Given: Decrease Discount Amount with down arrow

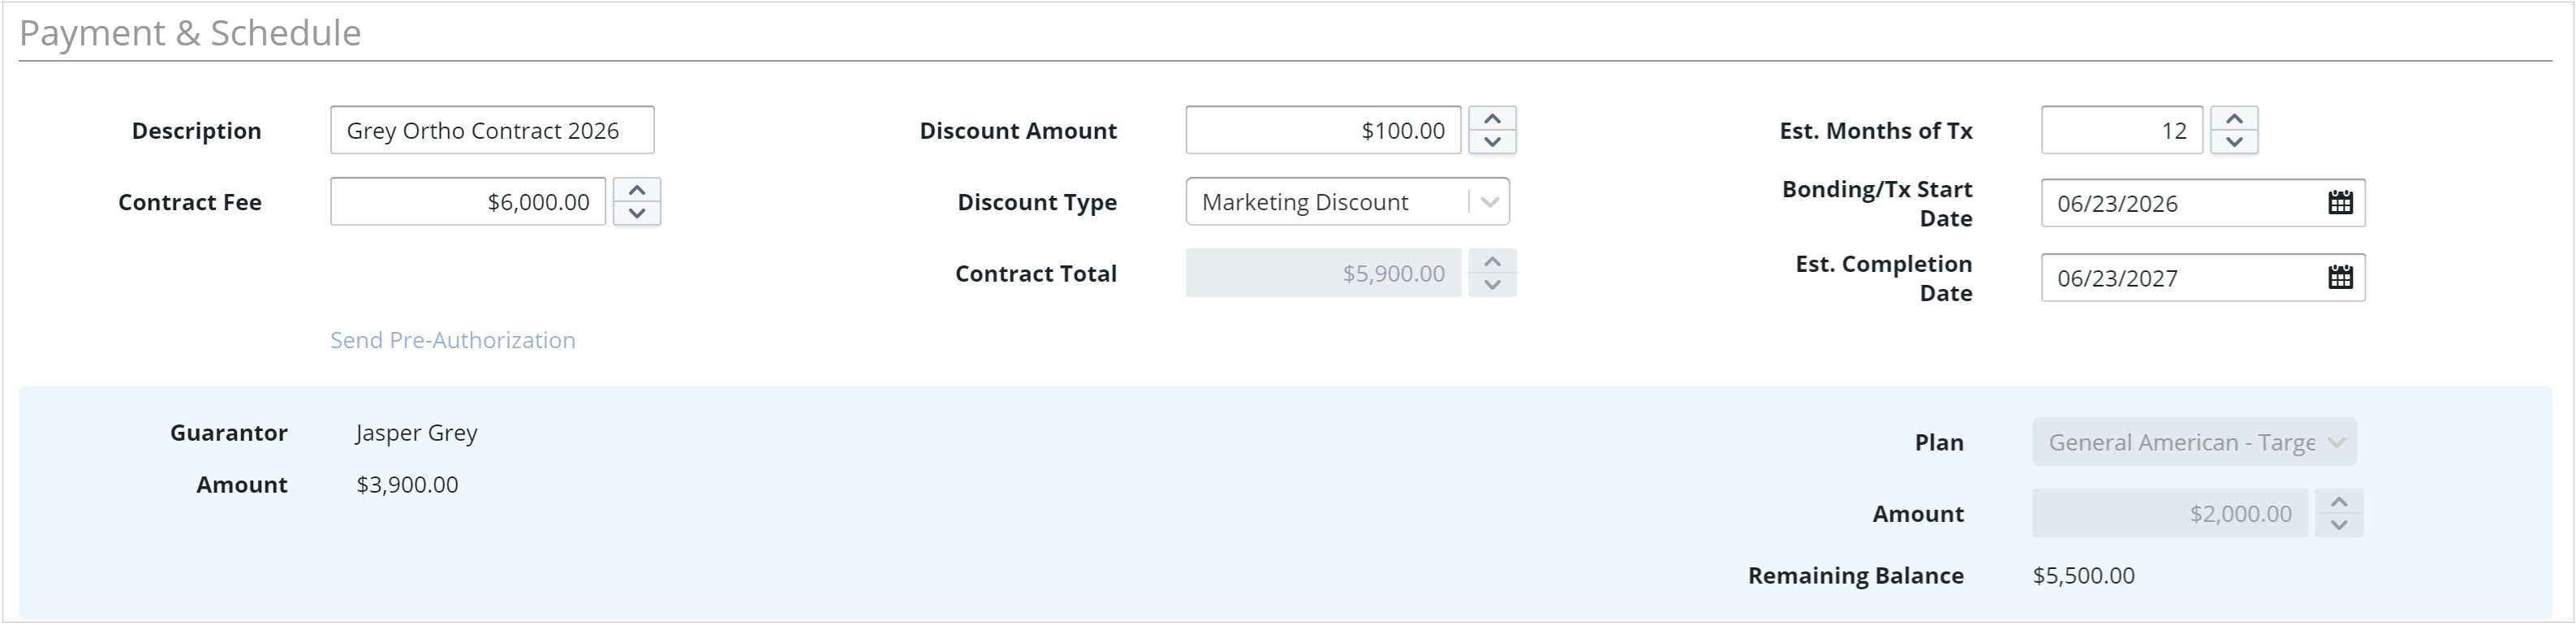Looking at the screenshot, I should point(1492,141).
